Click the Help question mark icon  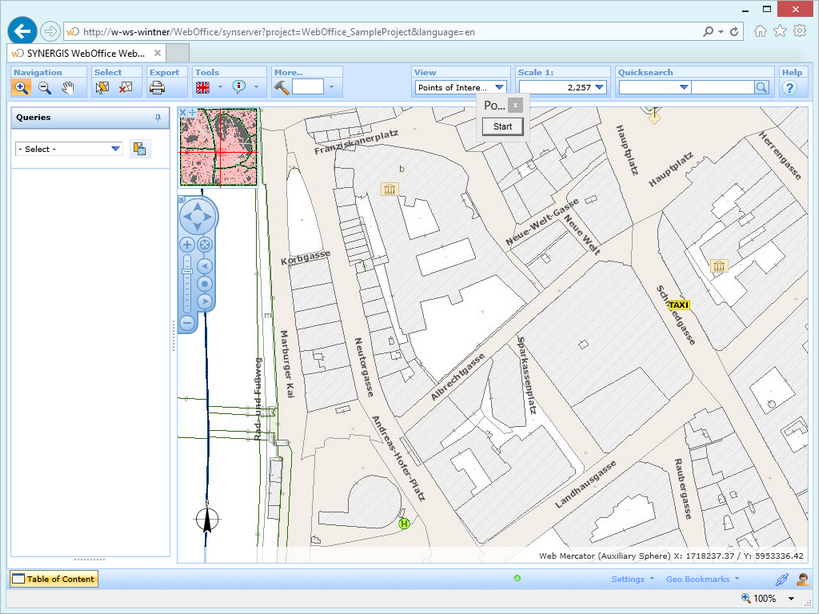[x=790, y=88]
